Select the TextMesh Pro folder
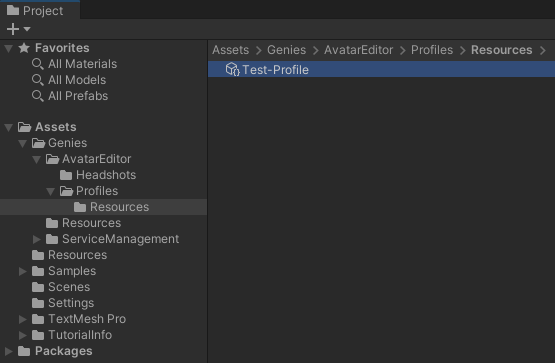The width and height of the screenshot is (555, 363). [87, 319]
